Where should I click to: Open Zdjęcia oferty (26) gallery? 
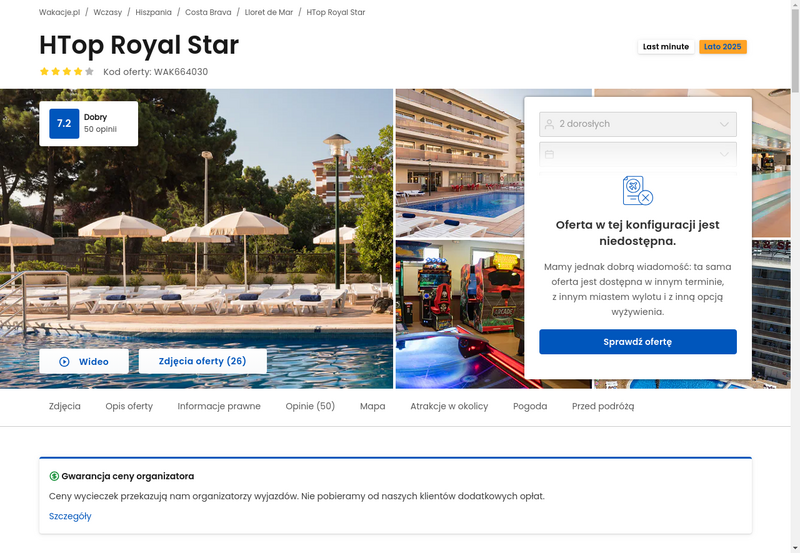pyautogui.click(x=203, y=361)
